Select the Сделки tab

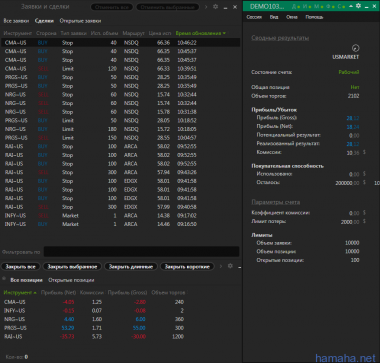44,21
